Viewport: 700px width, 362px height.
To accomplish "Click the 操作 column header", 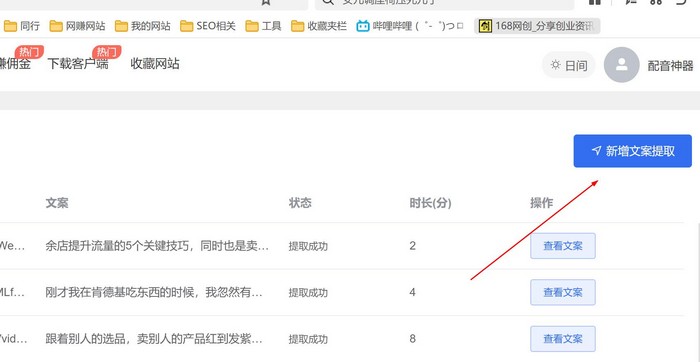I will click(x=542, y=203).
